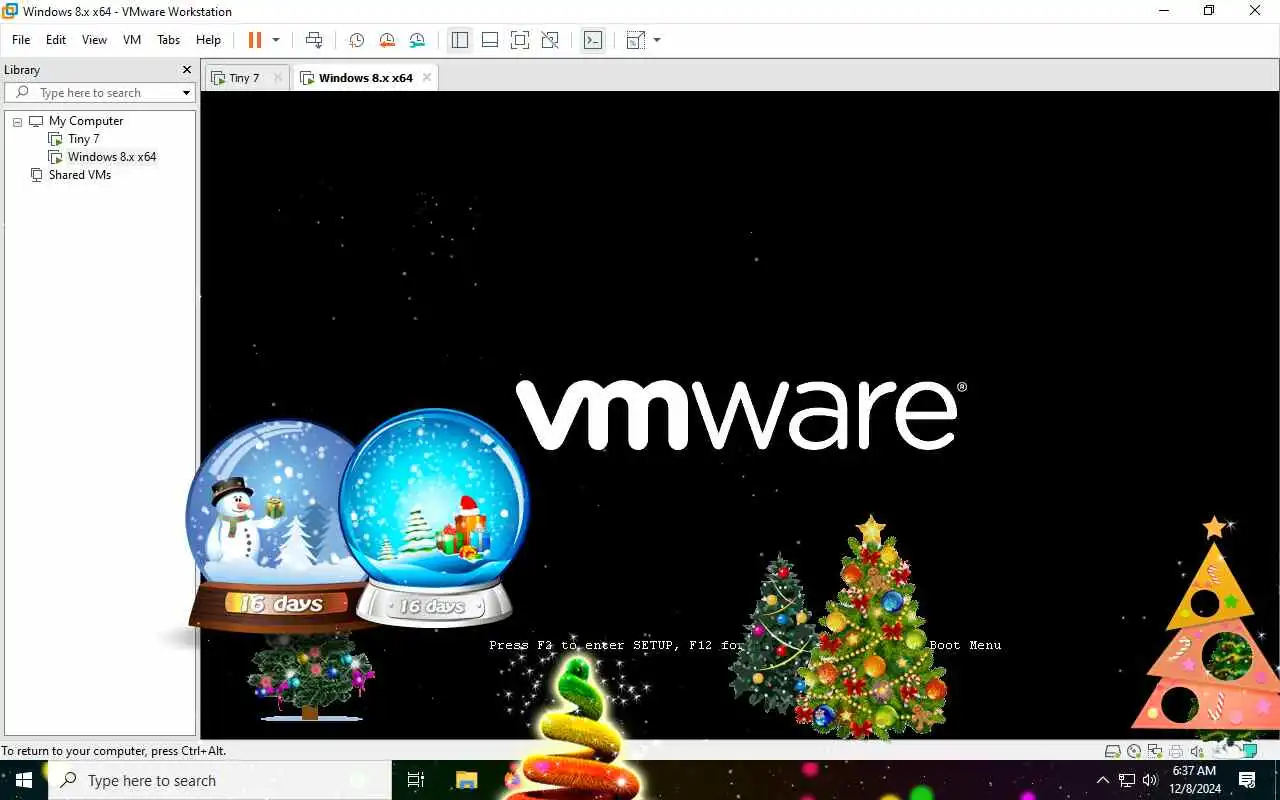Click the taskbar search box
This screenshot has height=800, width=1280.
tap(220, 780)
